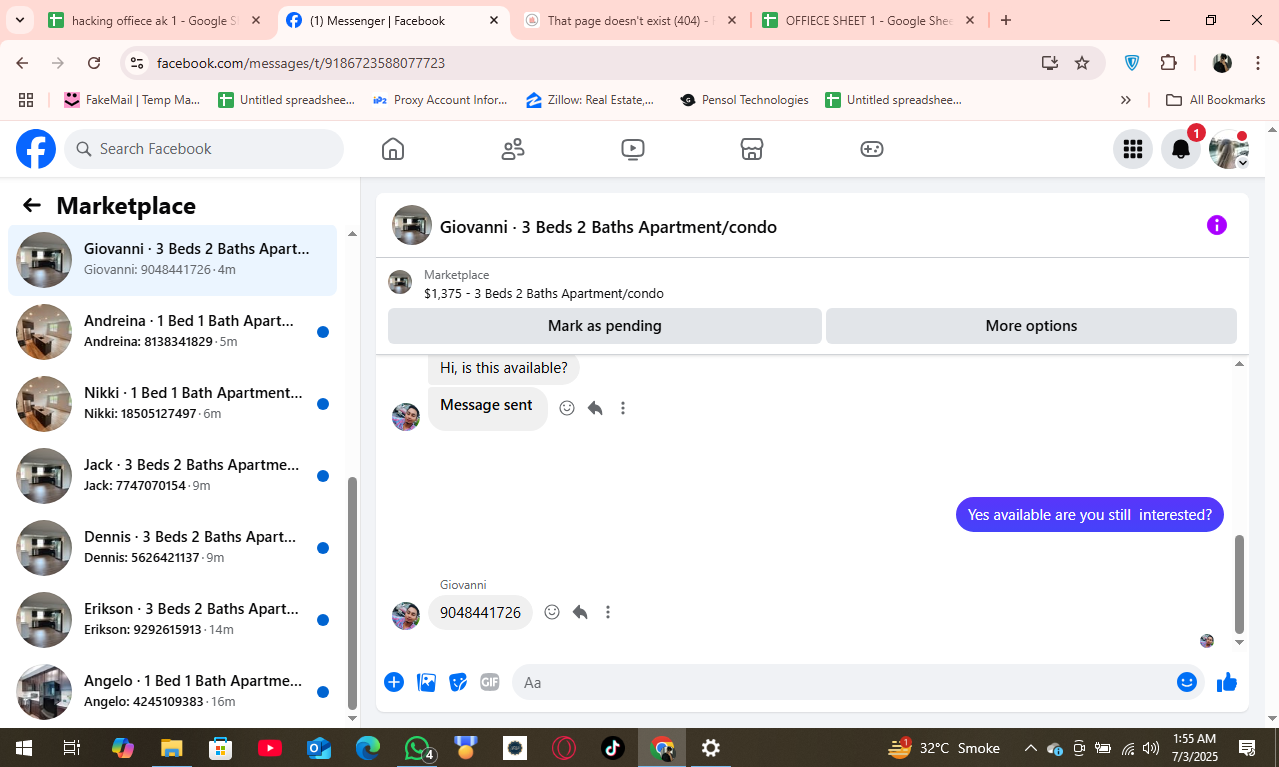Viewport: 1279px width, 767px height.
Task: Open Chrome three-dot menu
Action: [x=1258, y=63]
